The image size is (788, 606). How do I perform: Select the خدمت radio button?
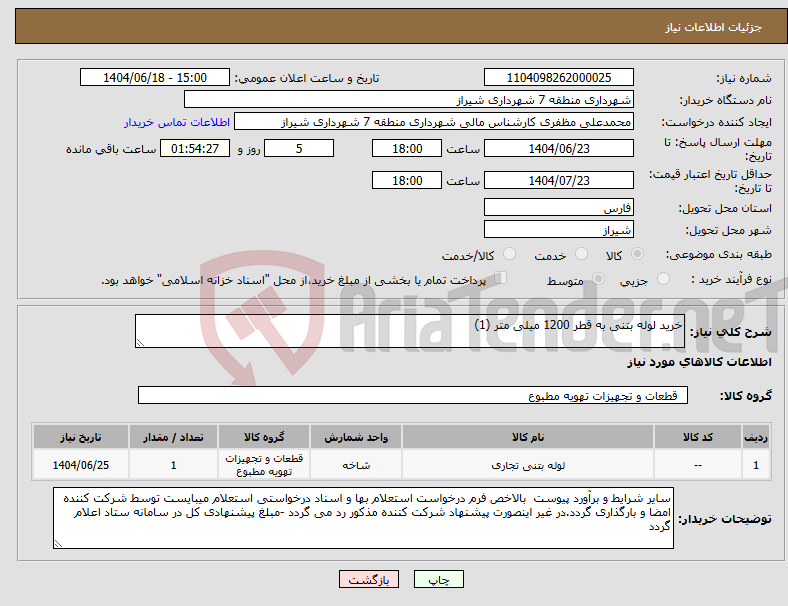581,254
